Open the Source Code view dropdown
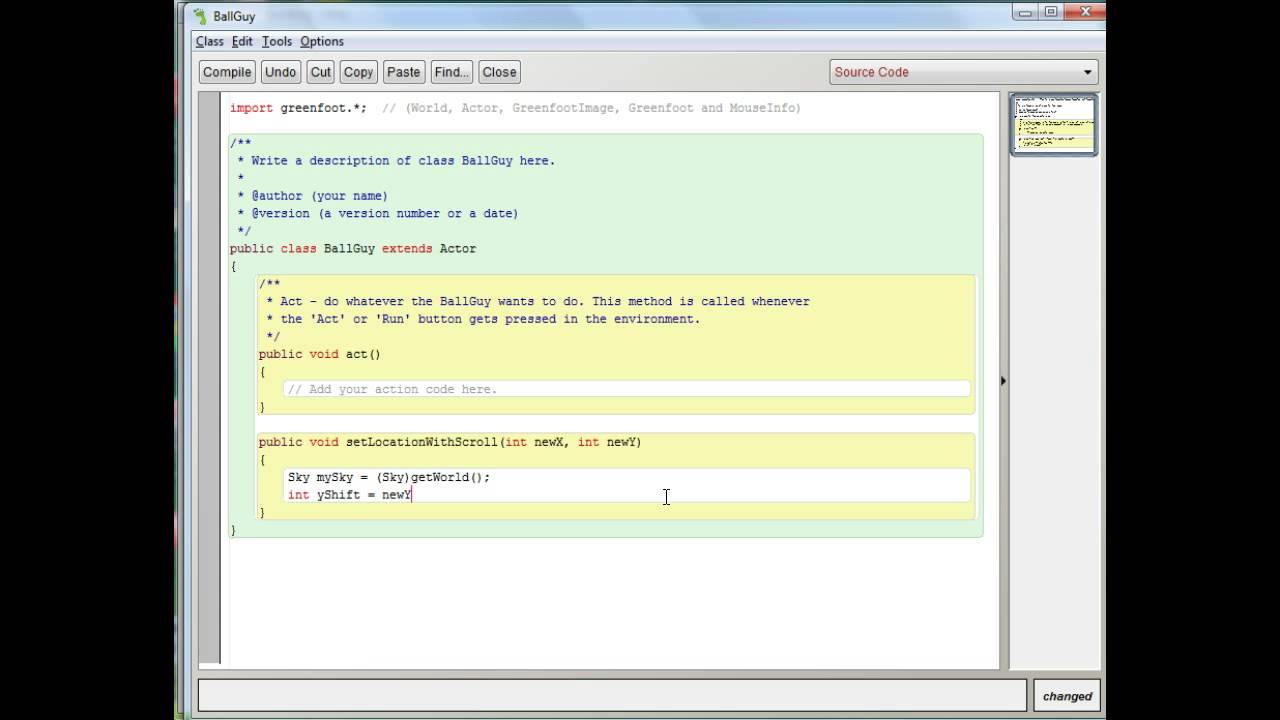 964,72
